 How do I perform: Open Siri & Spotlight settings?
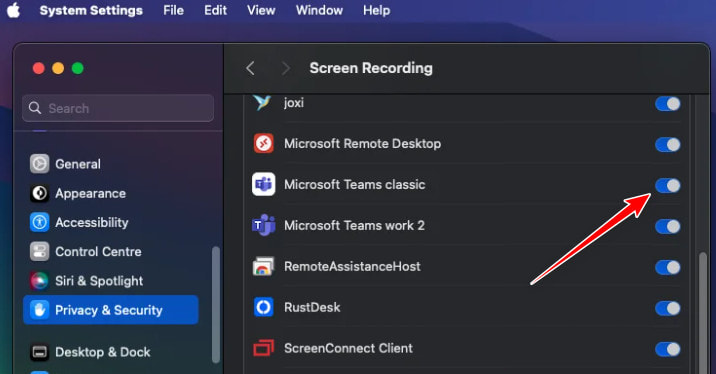point(111,281)
